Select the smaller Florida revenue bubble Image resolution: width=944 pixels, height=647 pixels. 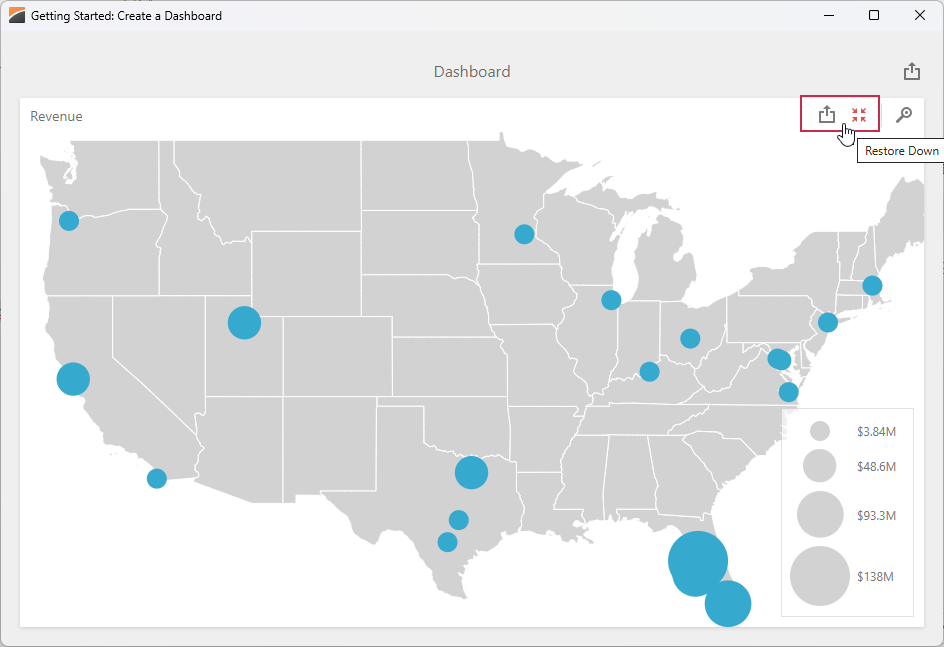(x=728, y=604)
